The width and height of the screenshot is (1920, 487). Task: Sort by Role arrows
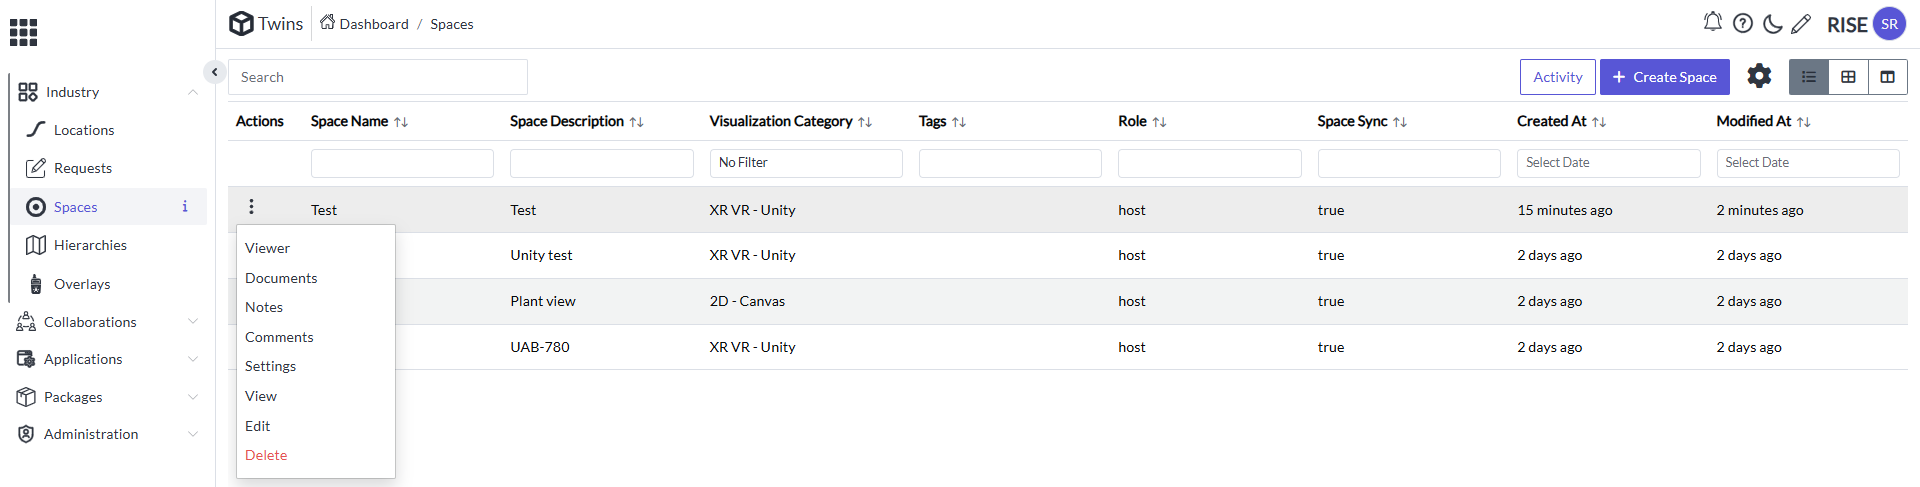point(1160,122)
